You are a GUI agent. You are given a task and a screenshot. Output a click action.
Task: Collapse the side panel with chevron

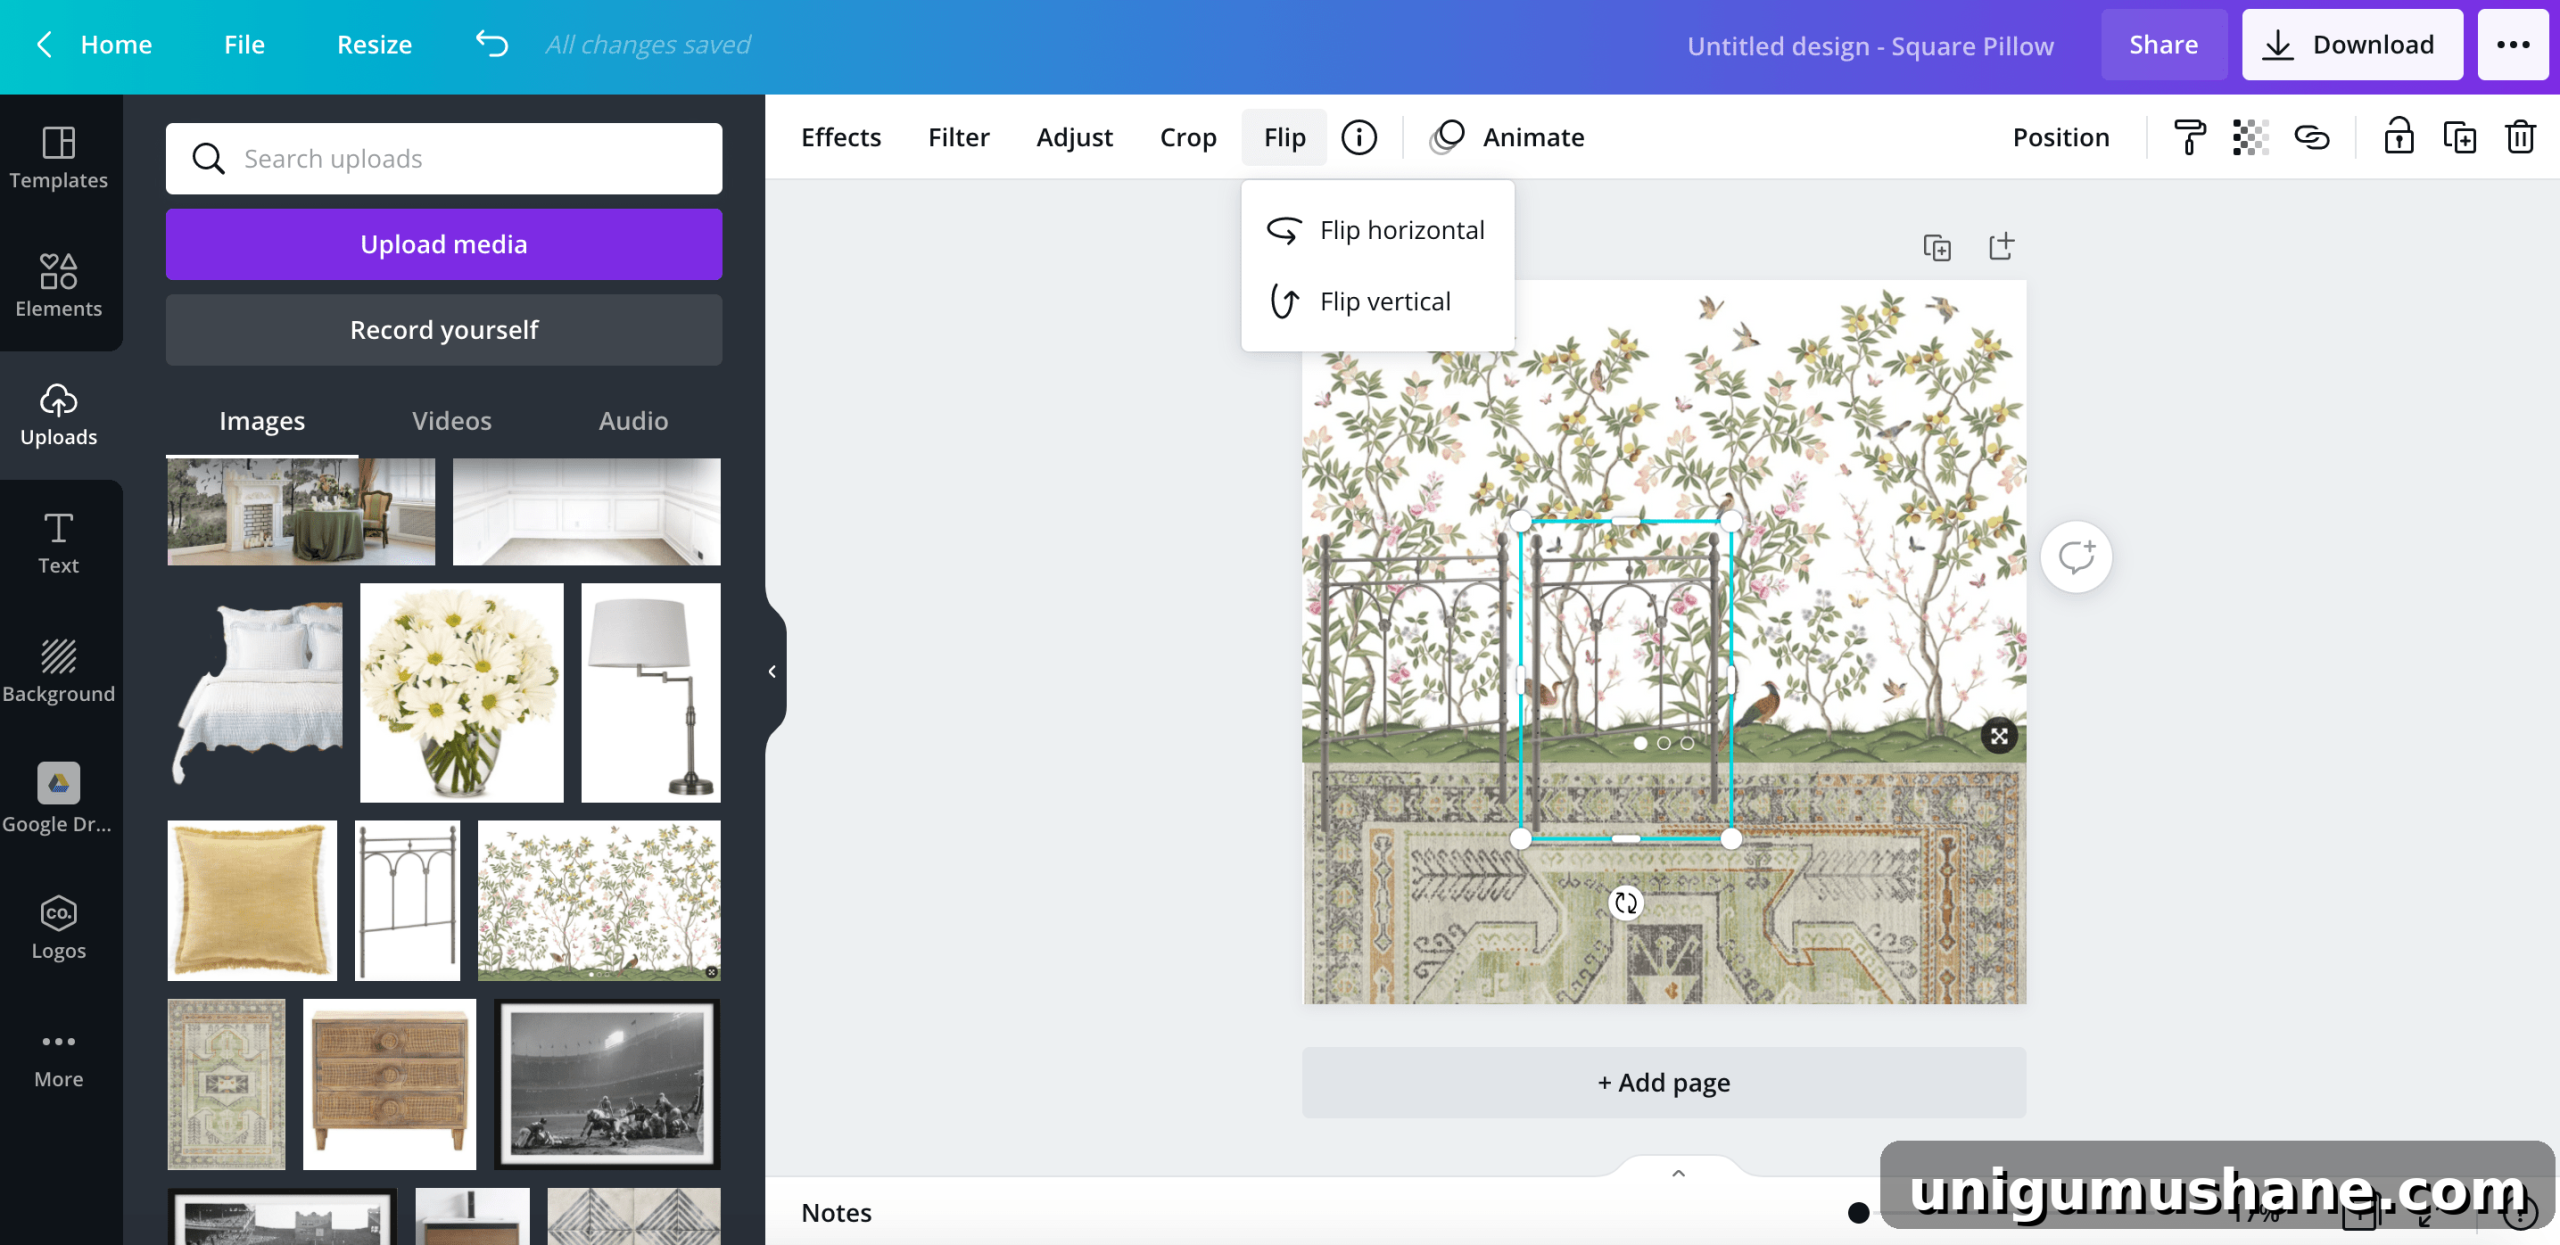[772, 672]
